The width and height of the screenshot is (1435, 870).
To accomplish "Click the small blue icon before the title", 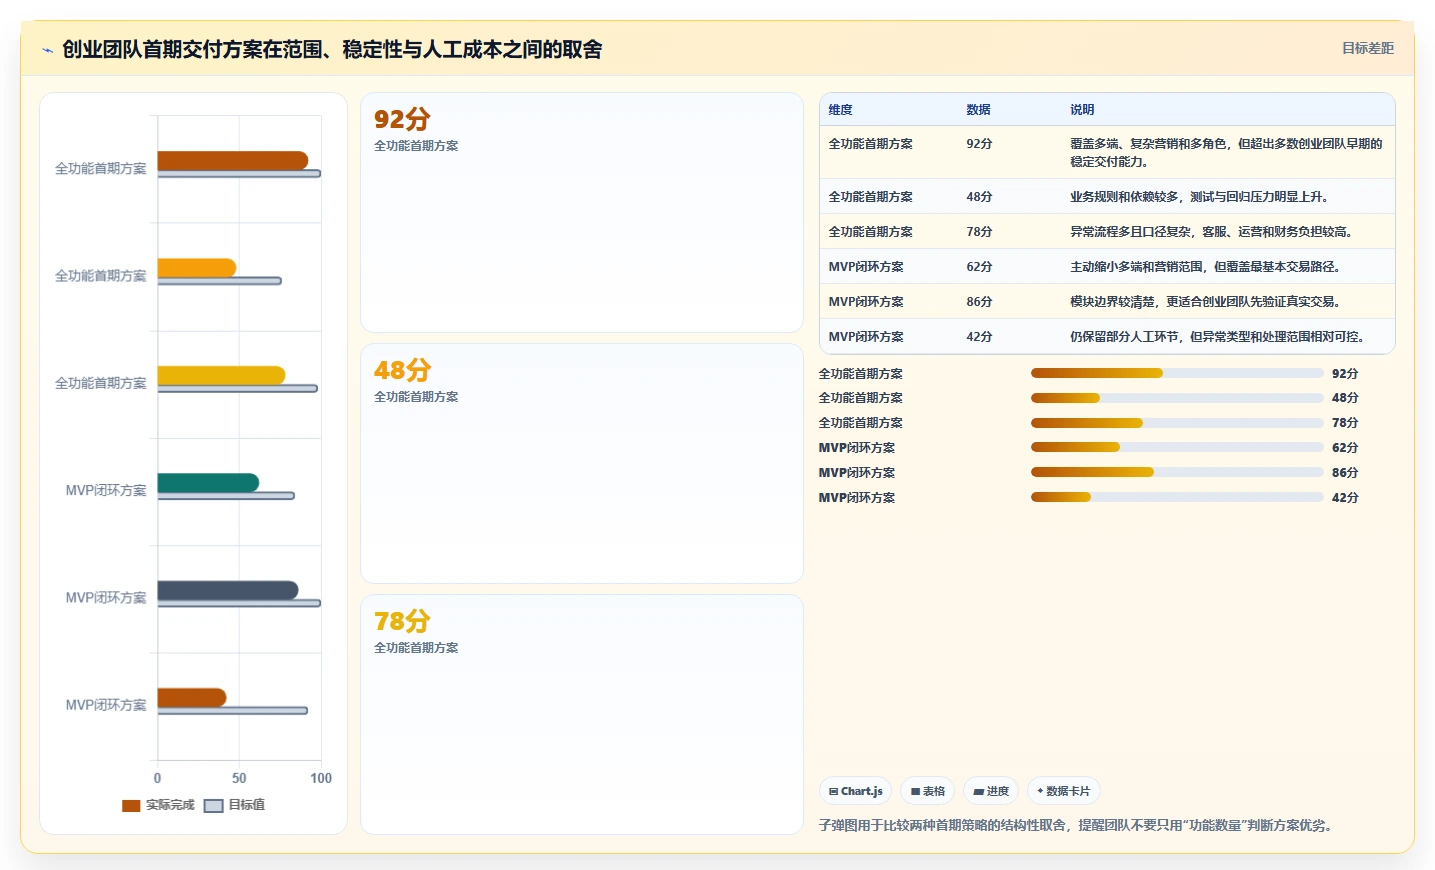I will pos(47,50).
